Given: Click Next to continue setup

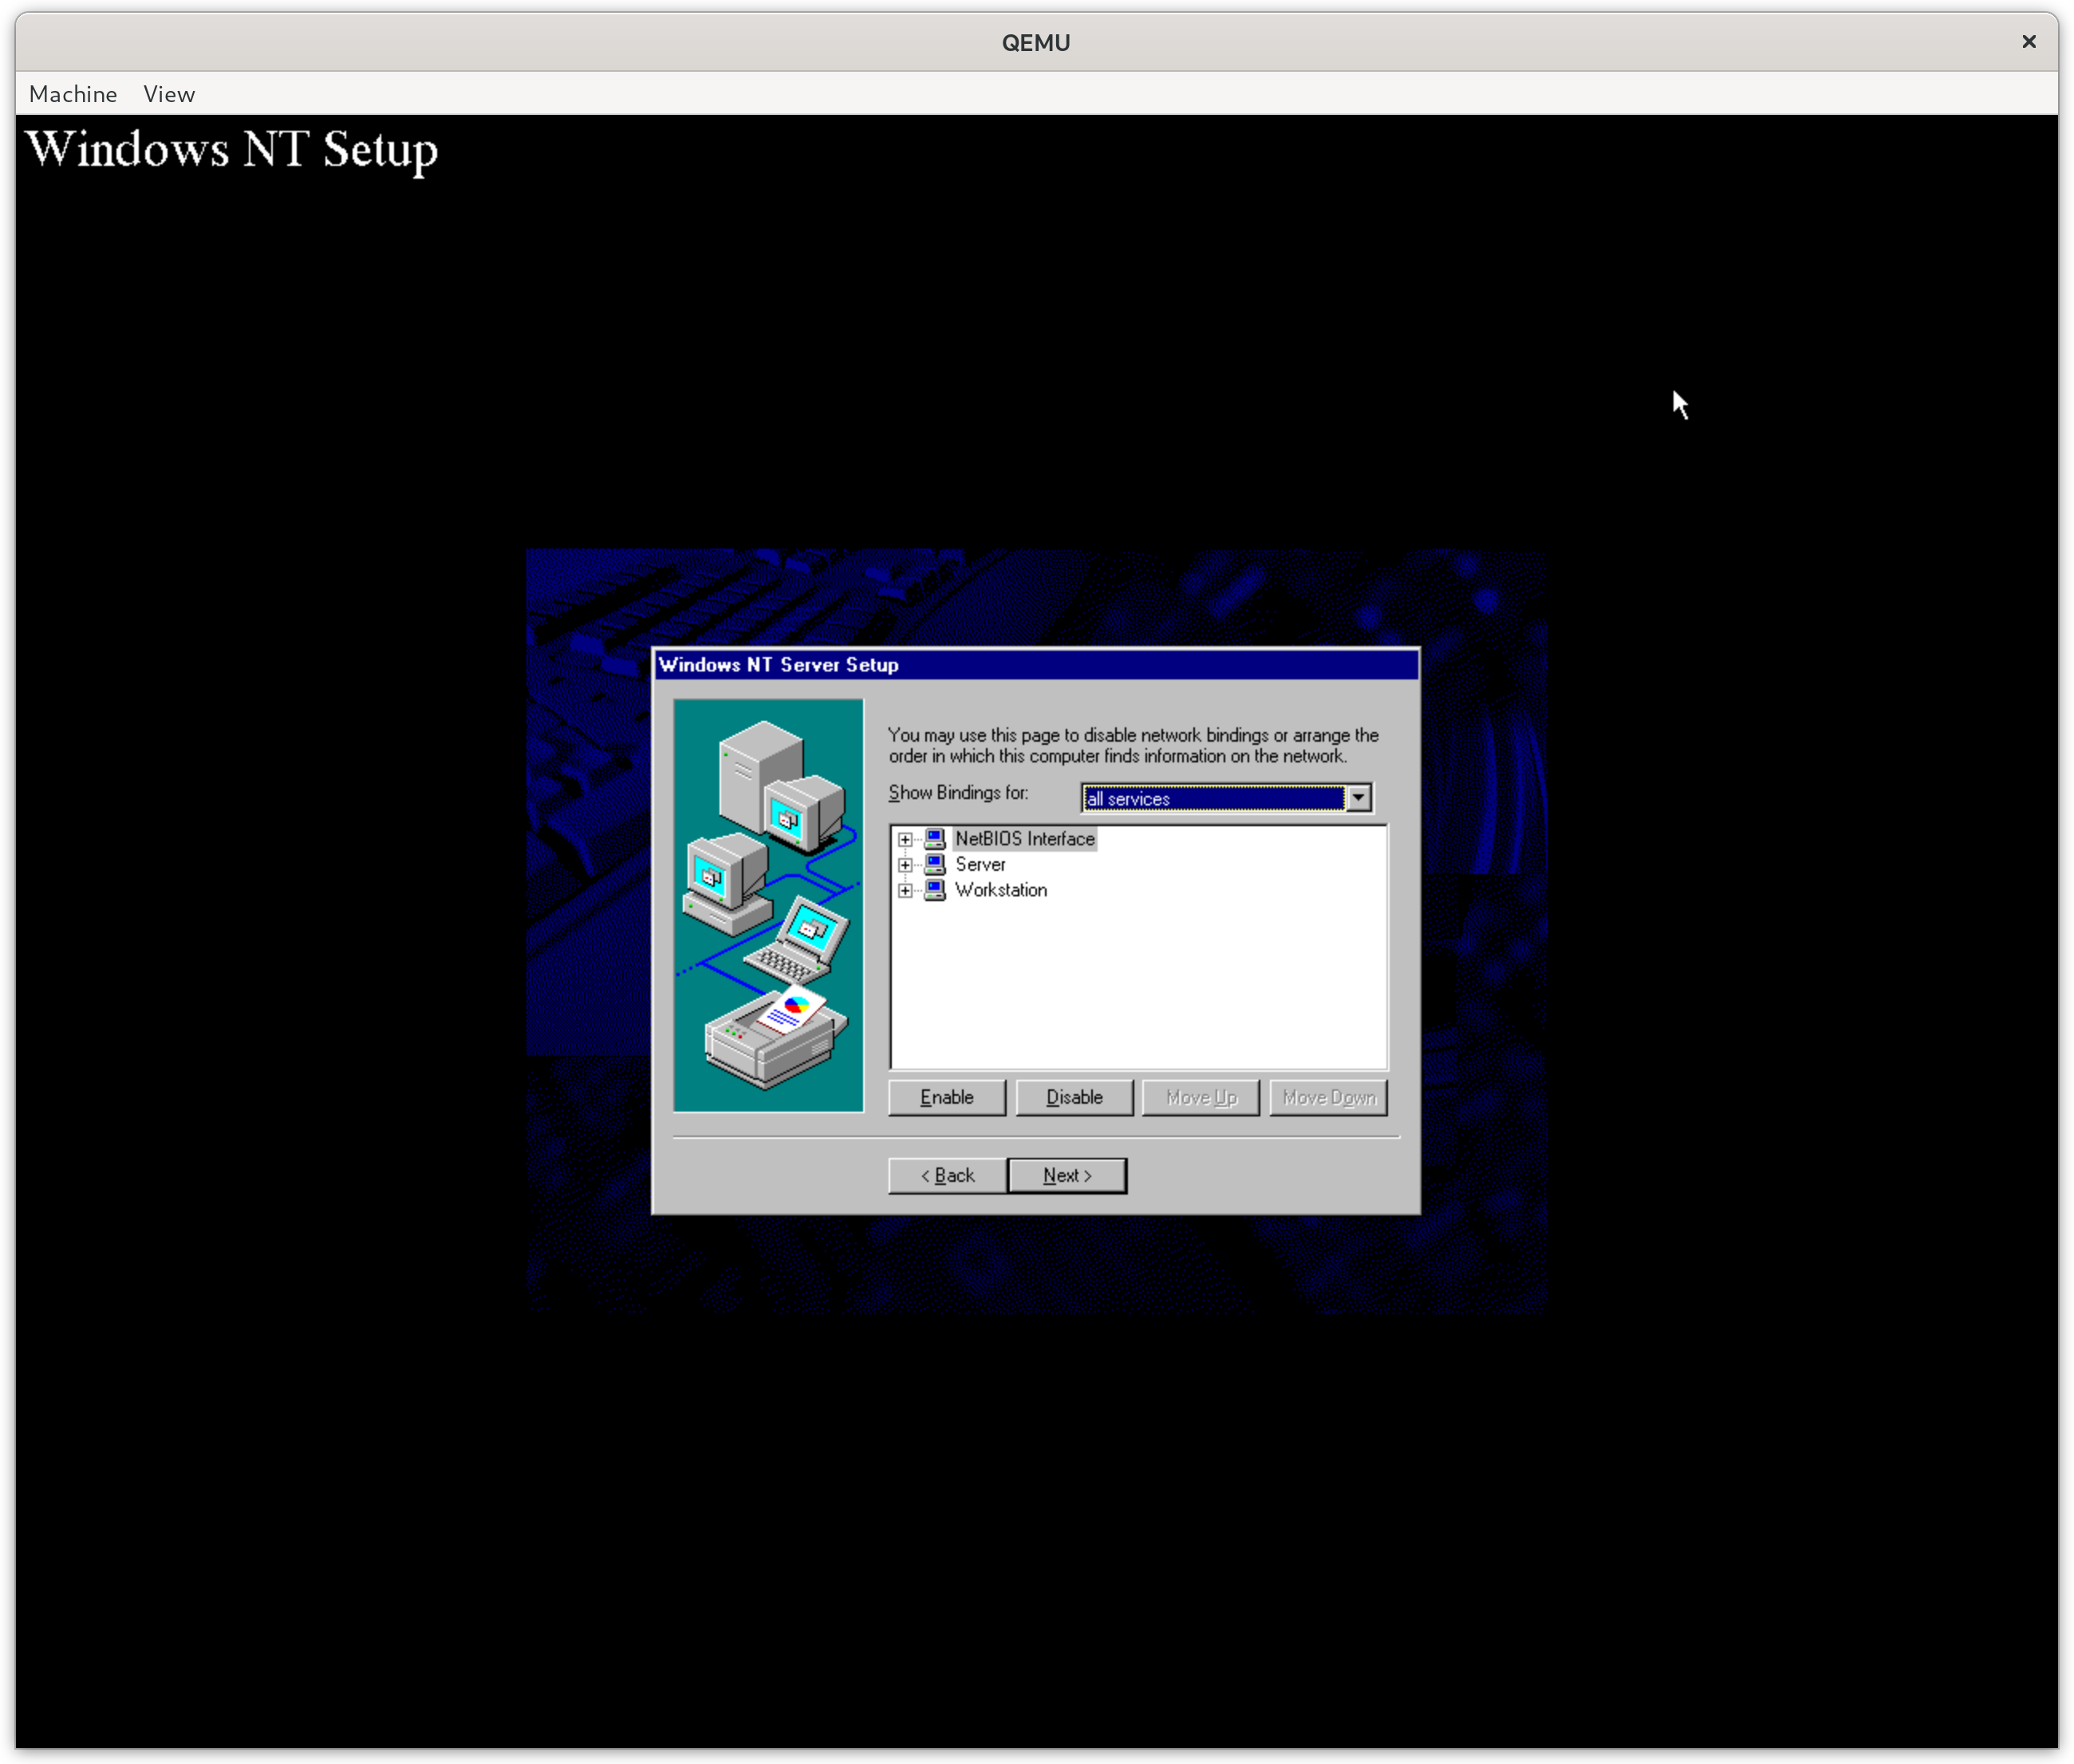Looking at the screenshot, I should (1067, 1175).
